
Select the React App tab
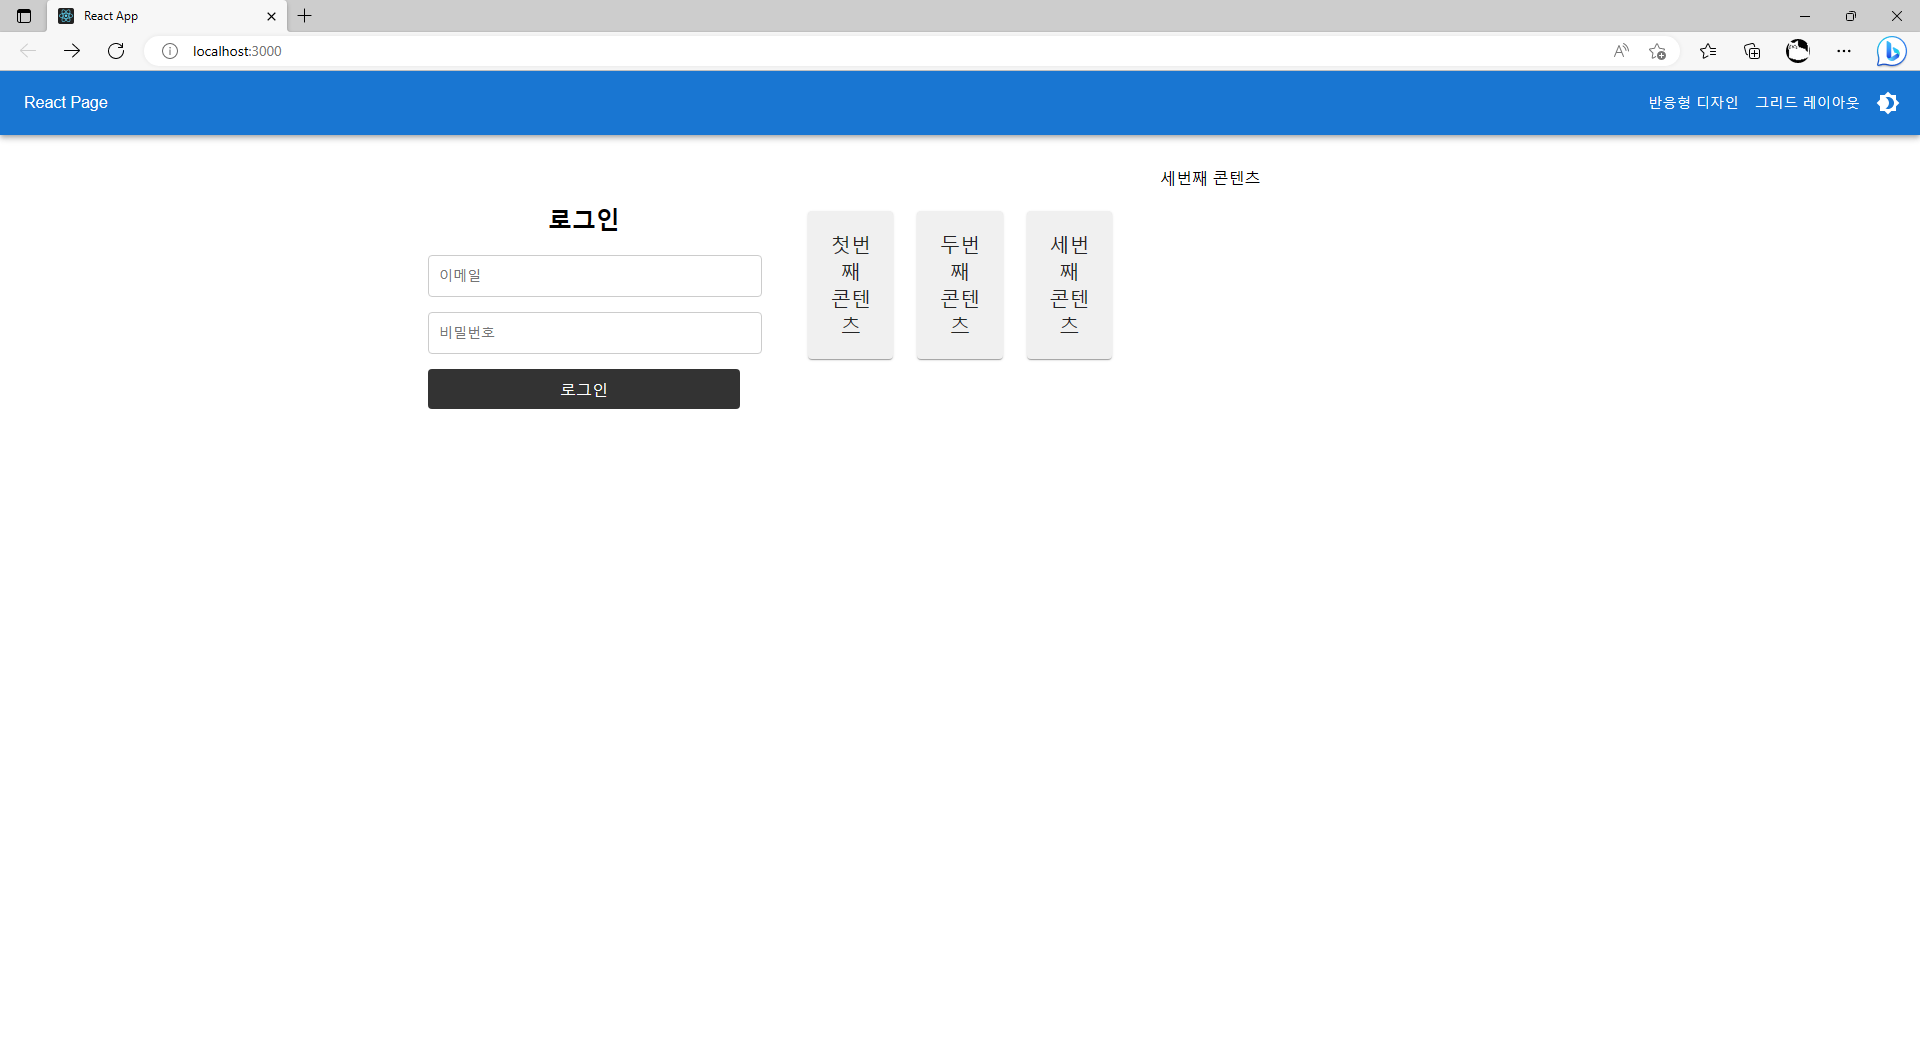(167, 16)
